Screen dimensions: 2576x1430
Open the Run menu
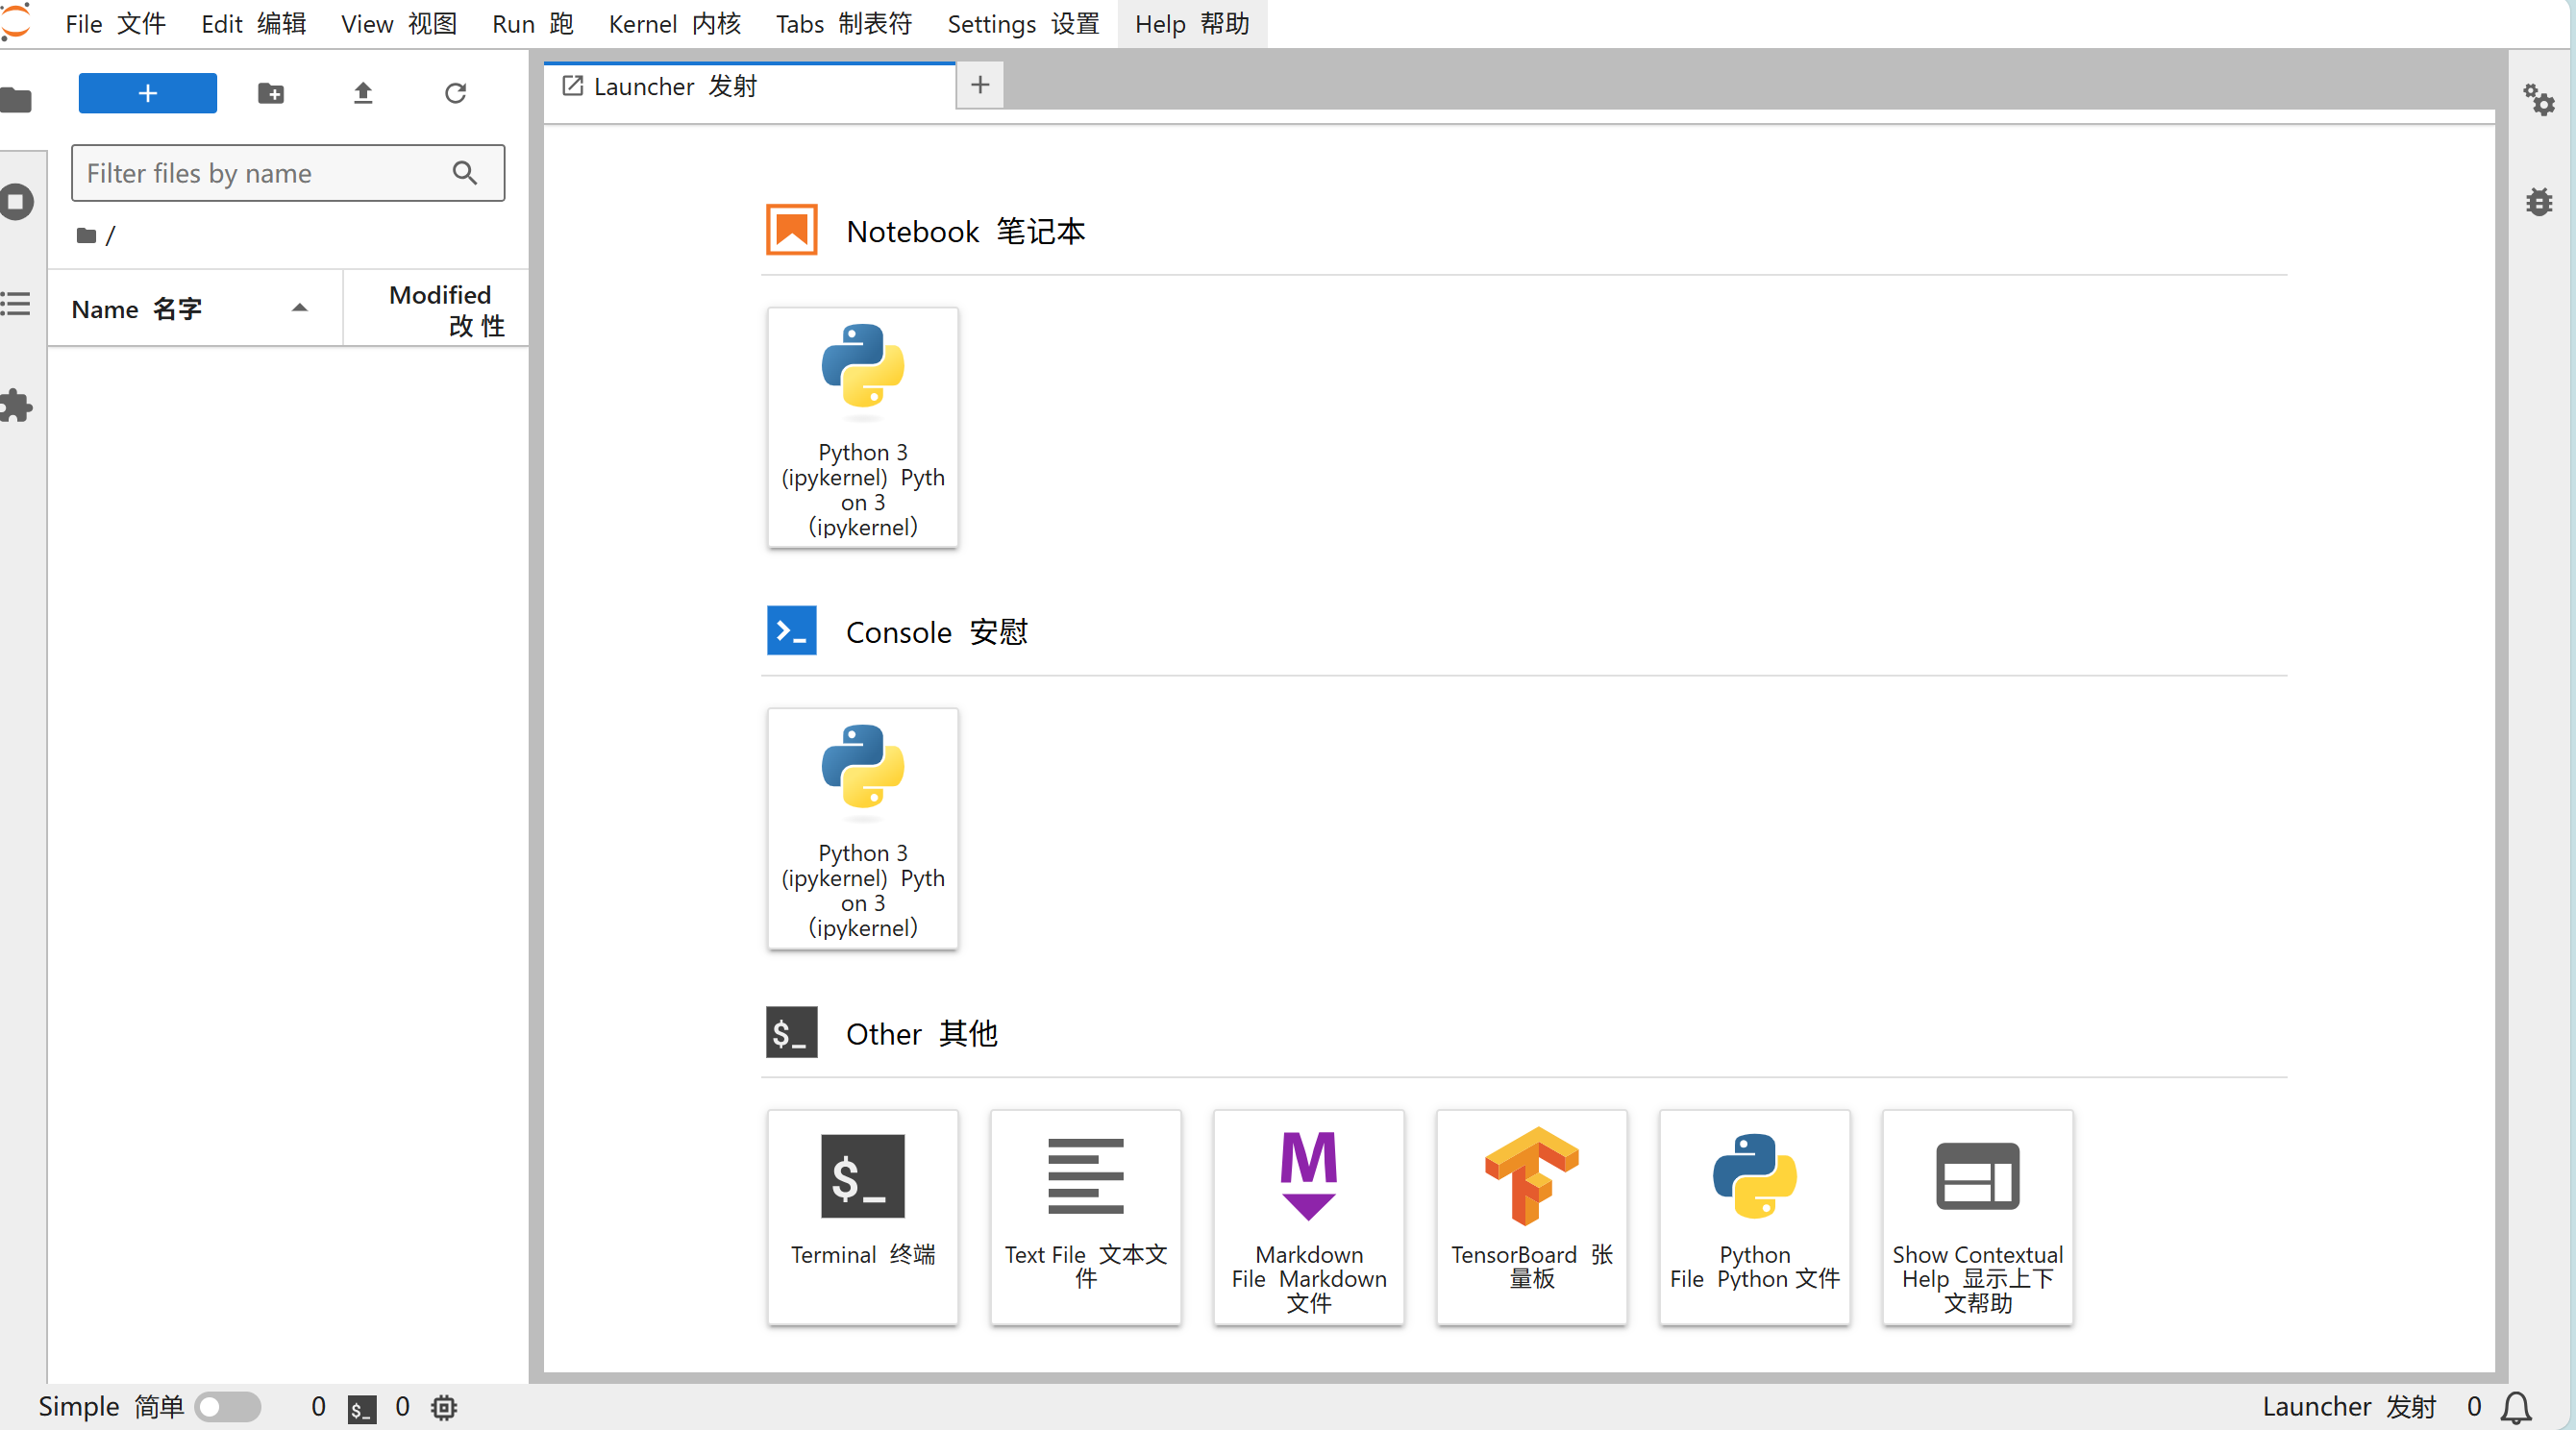coord(532,24)
